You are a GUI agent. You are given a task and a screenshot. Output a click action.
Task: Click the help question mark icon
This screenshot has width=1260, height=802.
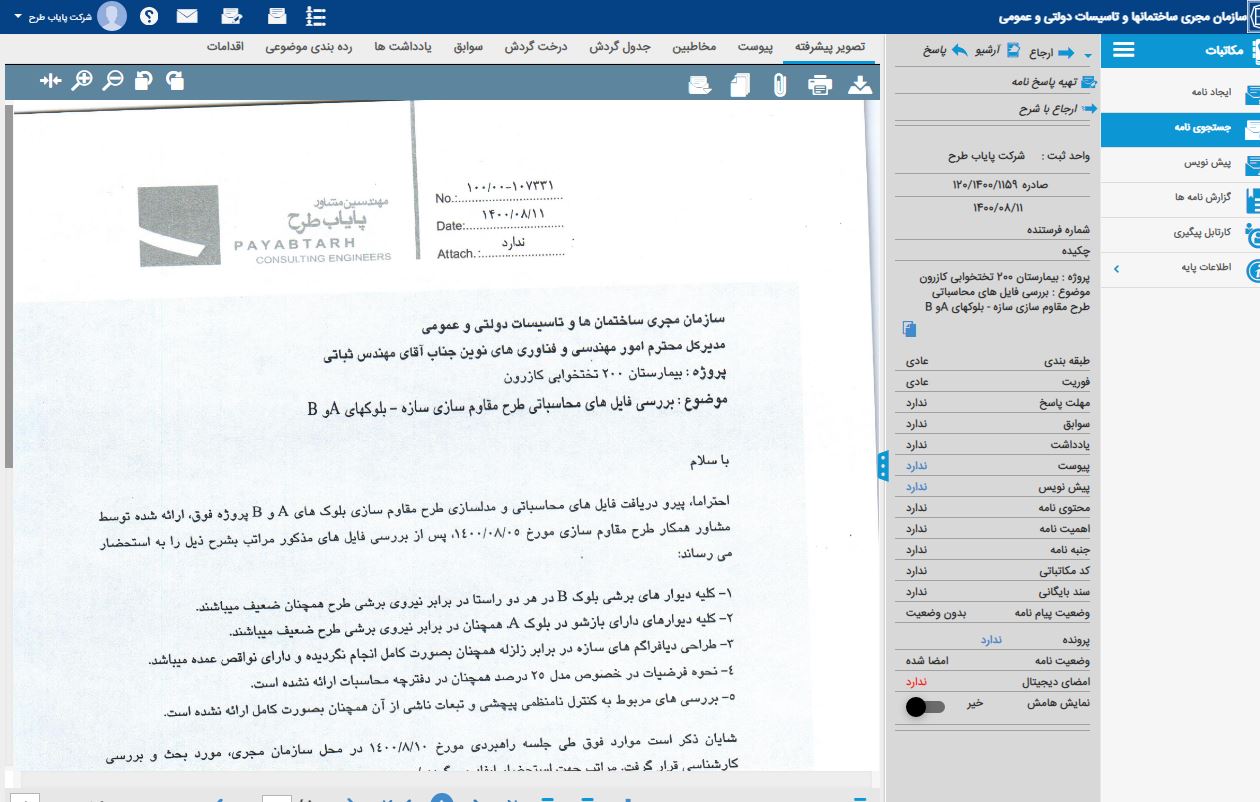149,16
